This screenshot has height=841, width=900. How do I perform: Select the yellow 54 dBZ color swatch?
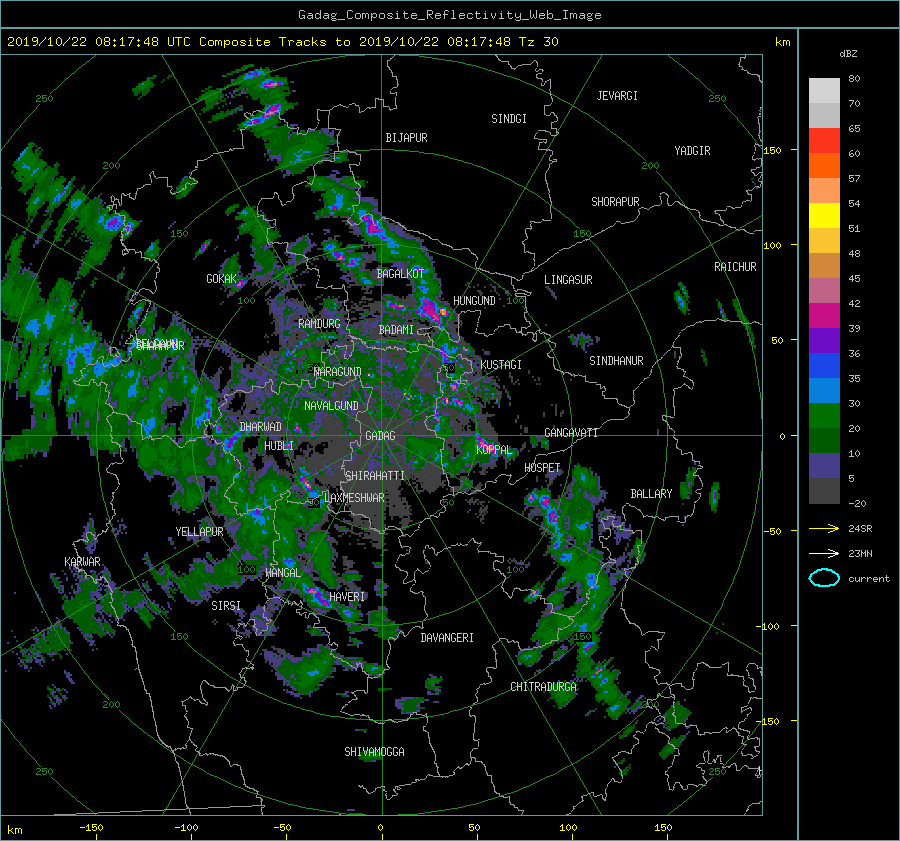(x=824, y=215)
